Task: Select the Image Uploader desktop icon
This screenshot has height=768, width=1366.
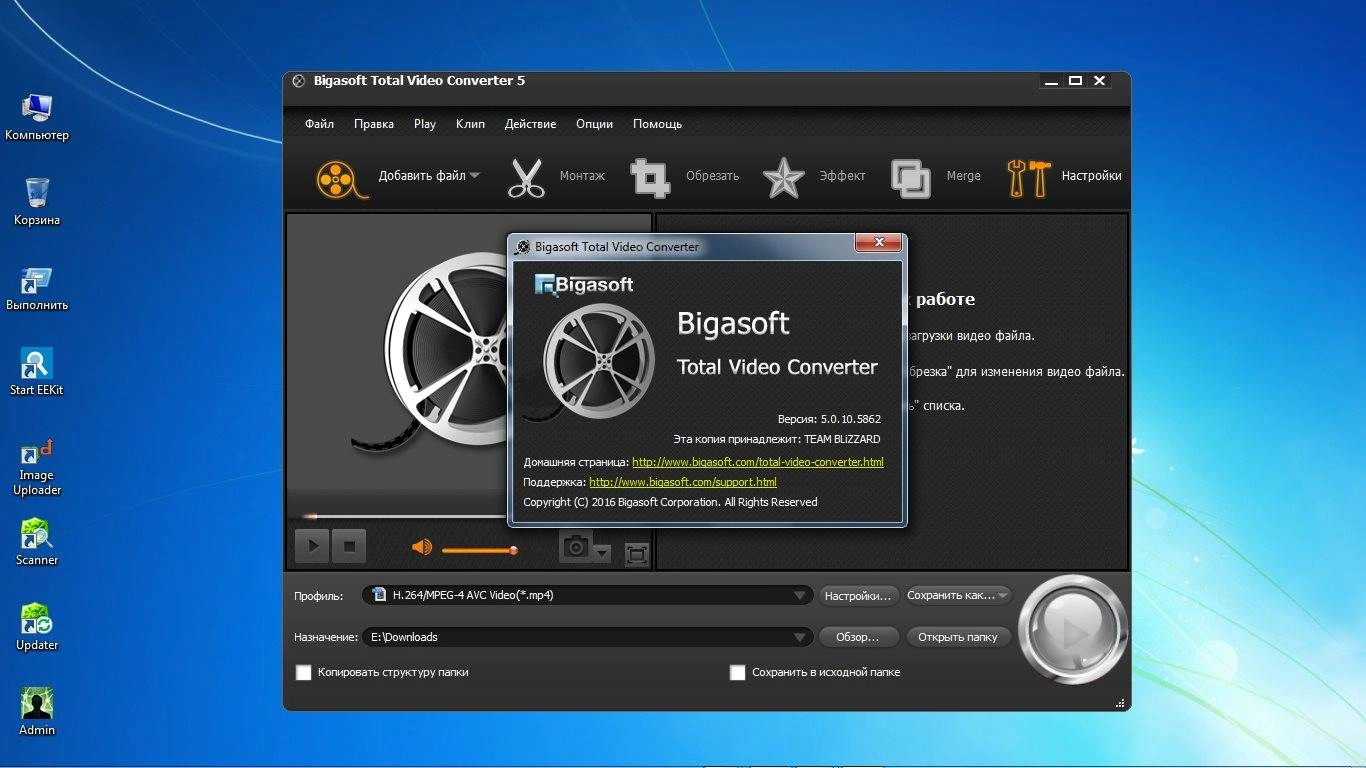Action: click(x=37, y=467)
